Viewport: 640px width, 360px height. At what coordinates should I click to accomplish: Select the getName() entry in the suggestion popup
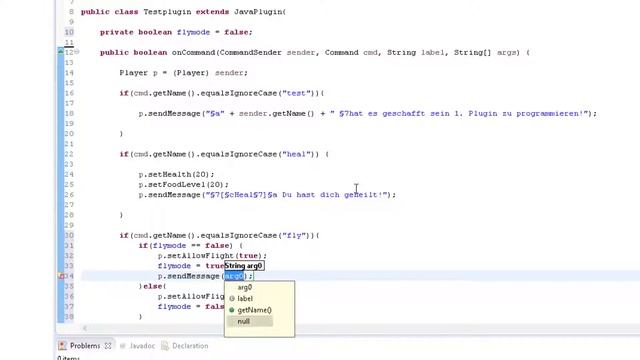click(x=254, y=310)
